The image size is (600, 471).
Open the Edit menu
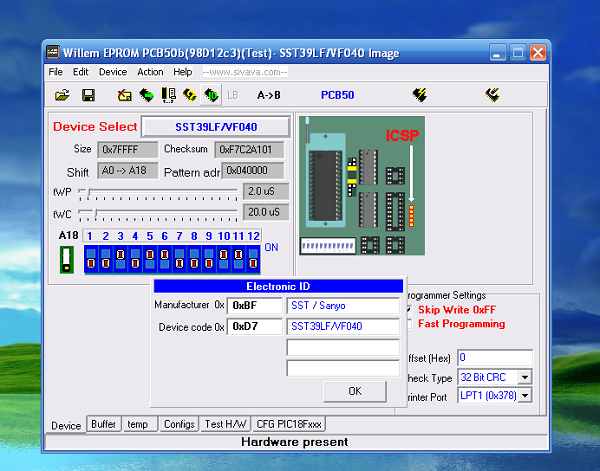pyautogui.click(x=81, y=72)
